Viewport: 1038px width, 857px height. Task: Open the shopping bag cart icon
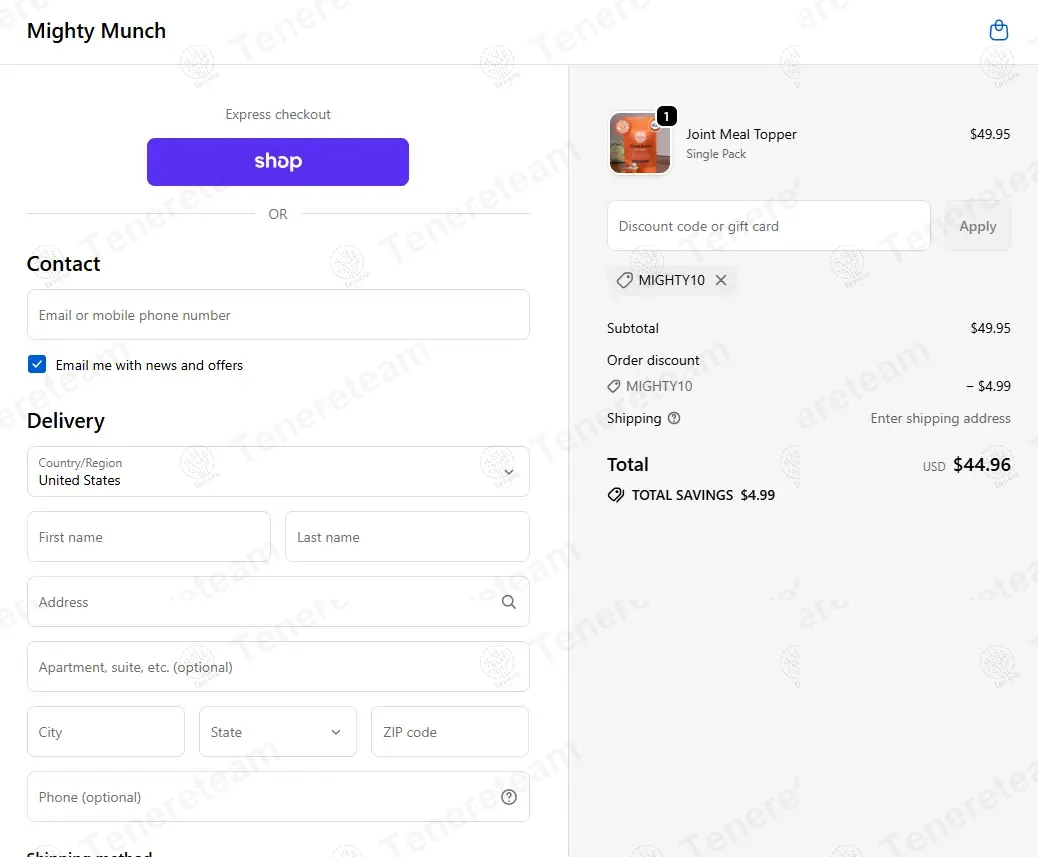[998, 31]
